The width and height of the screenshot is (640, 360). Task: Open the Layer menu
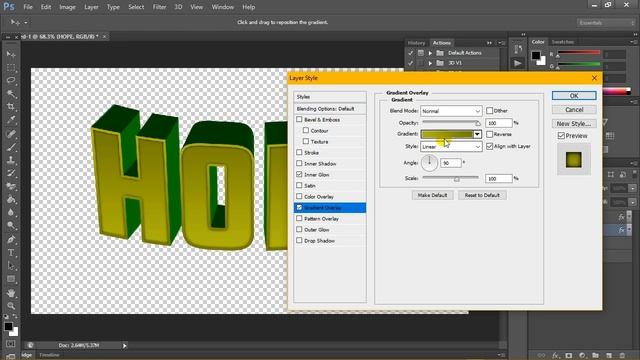(91, 7)
